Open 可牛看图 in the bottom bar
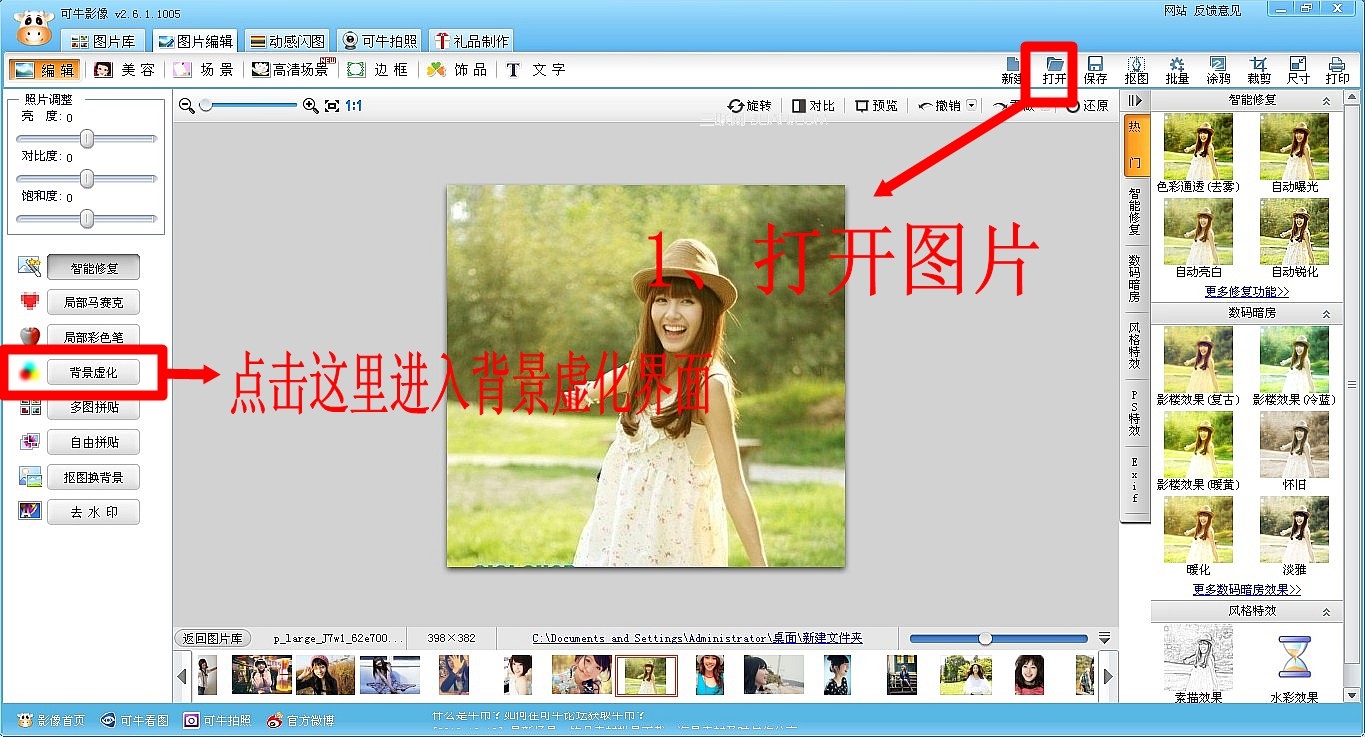Image resolution: width=1365 pixels, height=737 pixels. [134, 720]
